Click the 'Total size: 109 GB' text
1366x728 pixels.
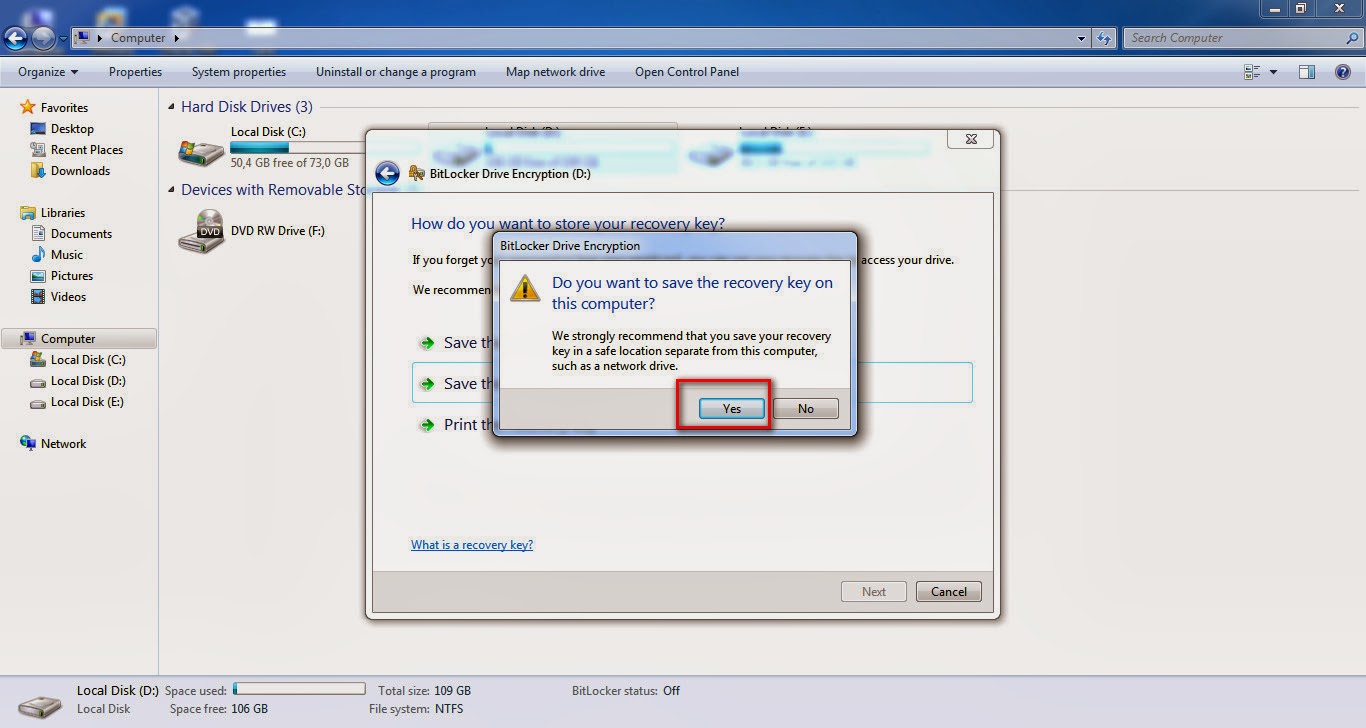tap(424, 691)
